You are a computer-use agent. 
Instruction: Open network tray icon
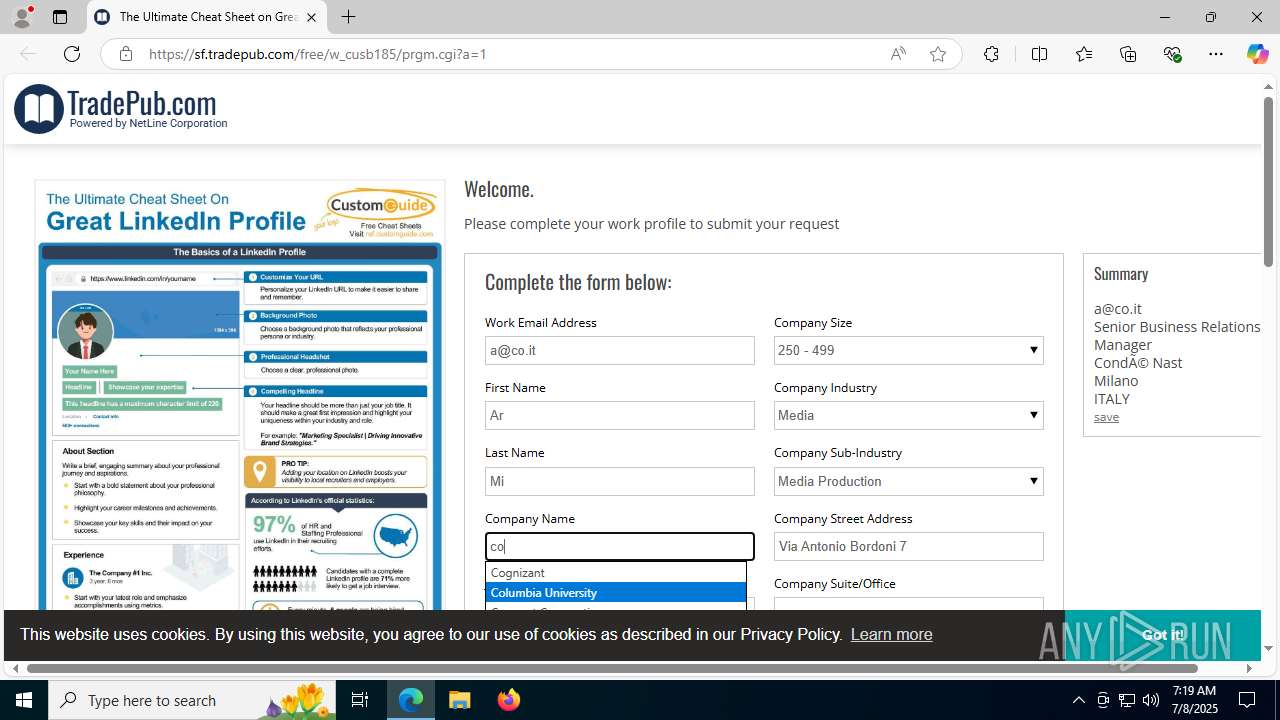click(x=1126, y=700)
